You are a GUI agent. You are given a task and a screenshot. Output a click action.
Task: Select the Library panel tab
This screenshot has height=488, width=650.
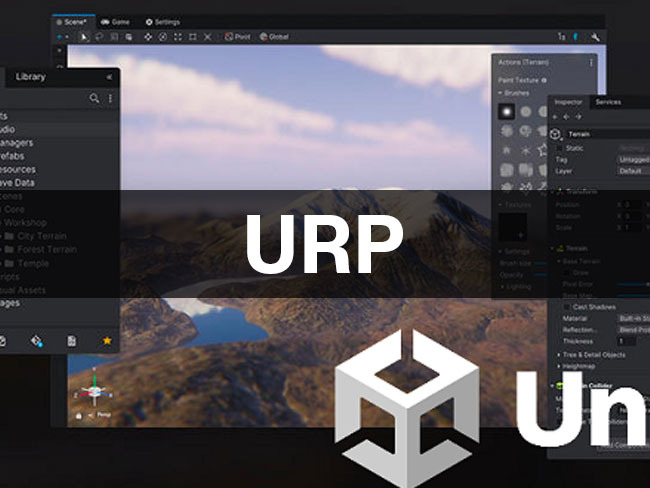tap(31, 77)
